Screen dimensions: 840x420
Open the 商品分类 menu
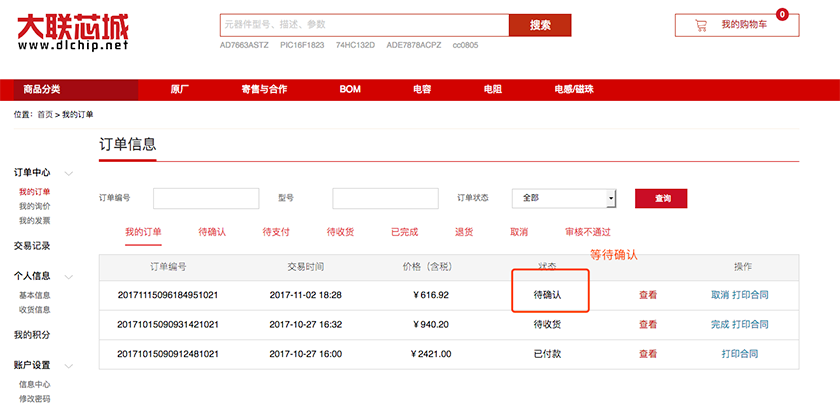click(x=42, y=89)
